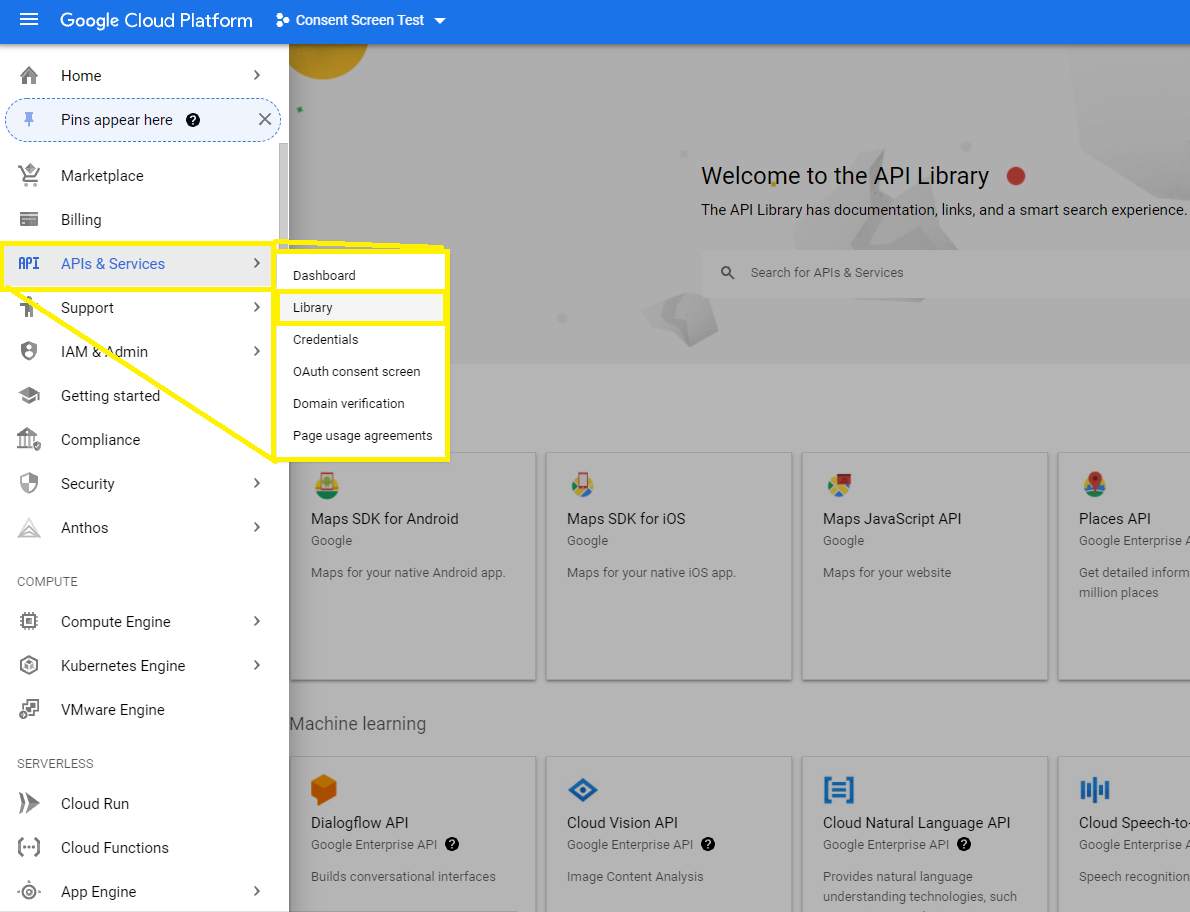Click the Maps JavaScript API icon

pyautogui.click(x=839, y=485)
